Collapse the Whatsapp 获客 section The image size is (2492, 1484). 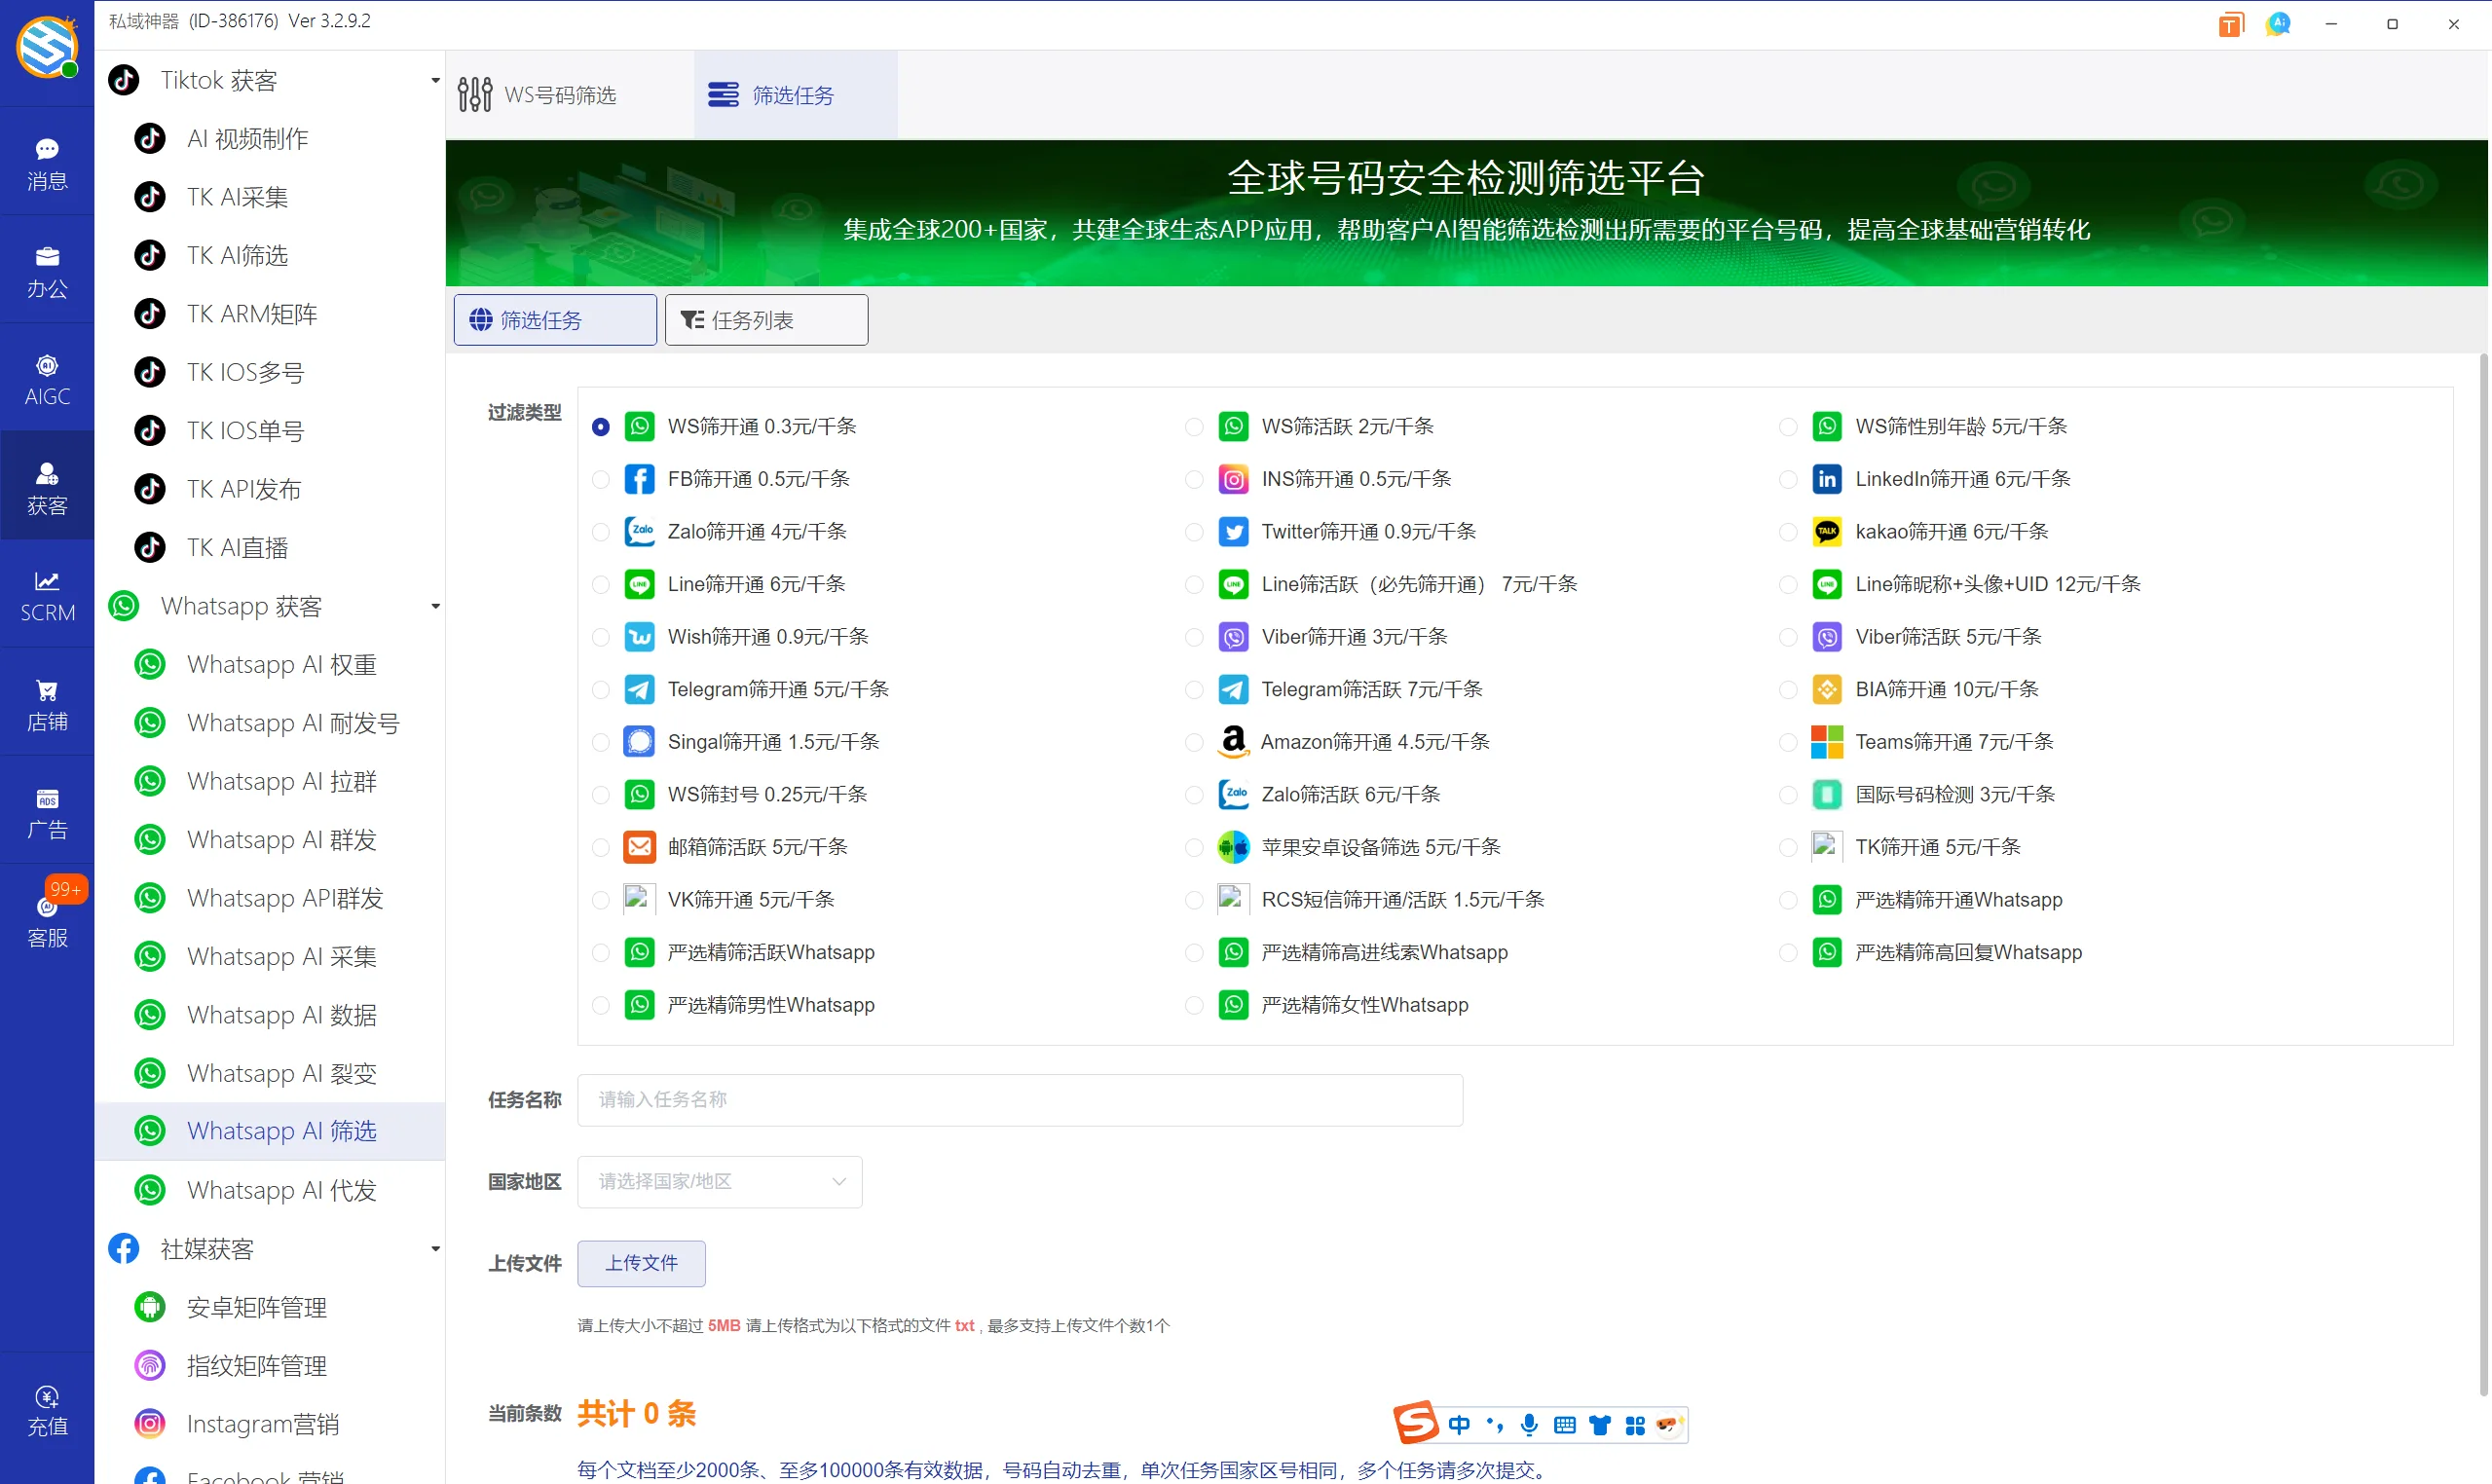coord(434,606)
